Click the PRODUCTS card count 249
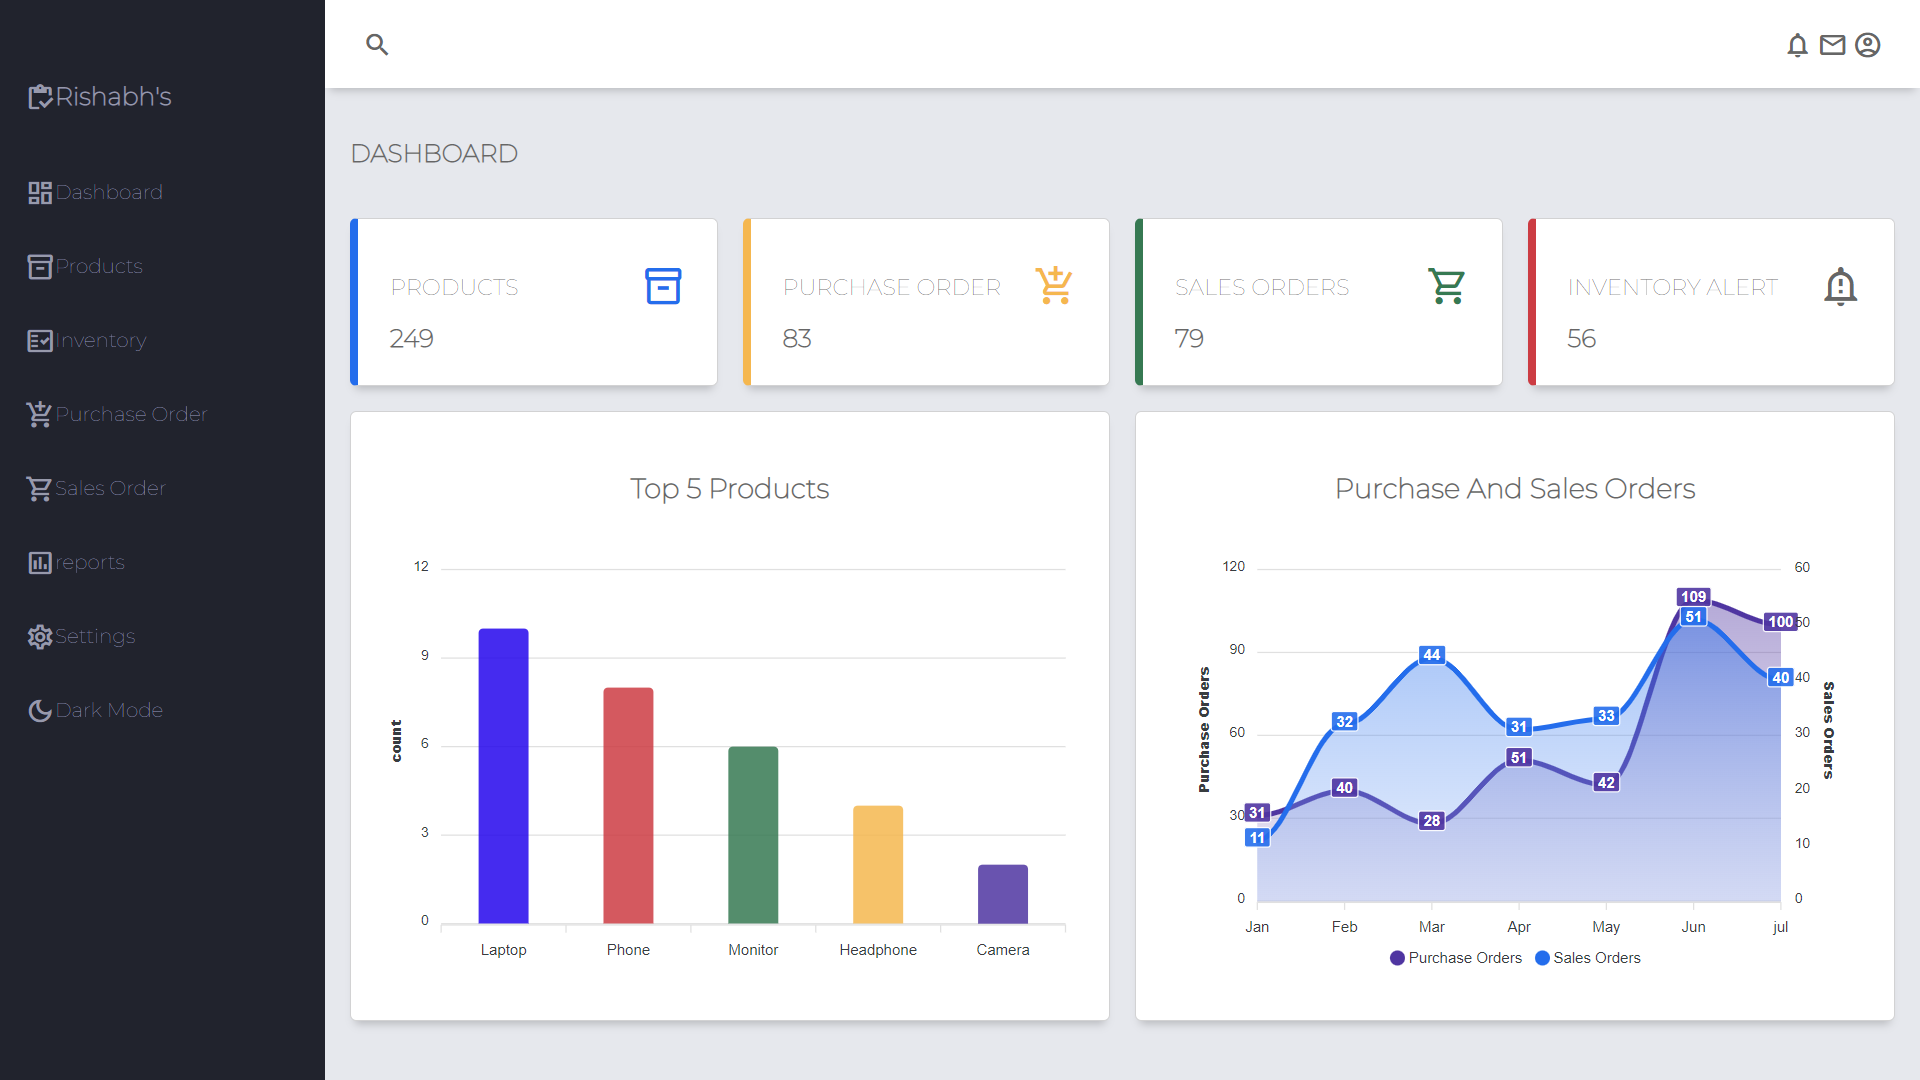This screenshot has height=1080, width=1920. pos(411,338)
